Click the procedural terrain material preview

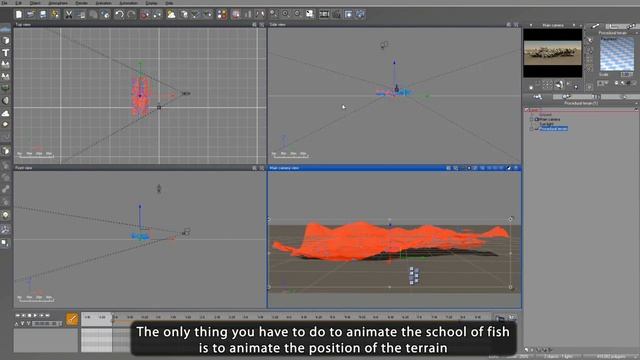(x=617, y=54)
